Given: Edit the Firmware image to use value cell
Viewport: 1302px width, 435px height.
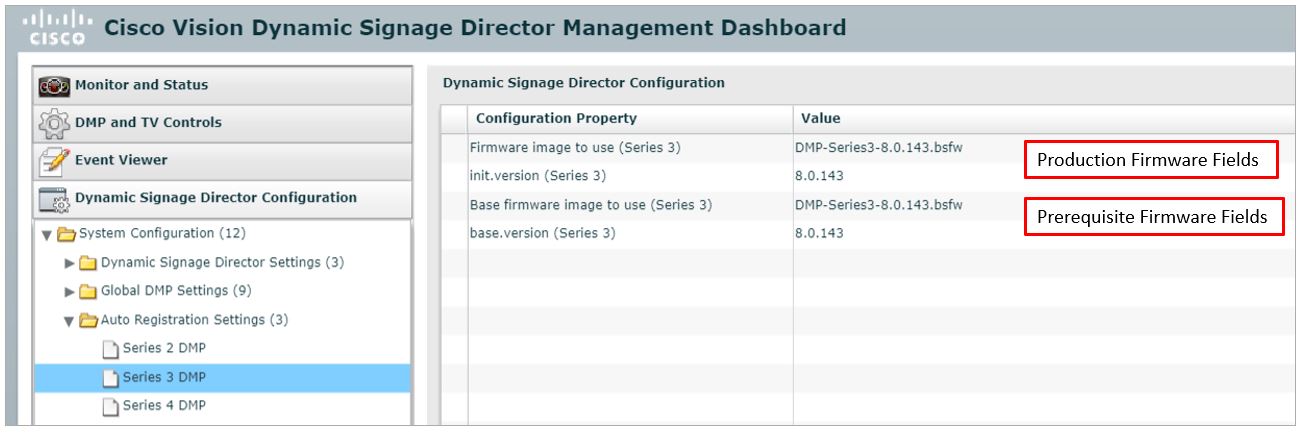Looking at the screenshot, I should [x=879, y=148].
